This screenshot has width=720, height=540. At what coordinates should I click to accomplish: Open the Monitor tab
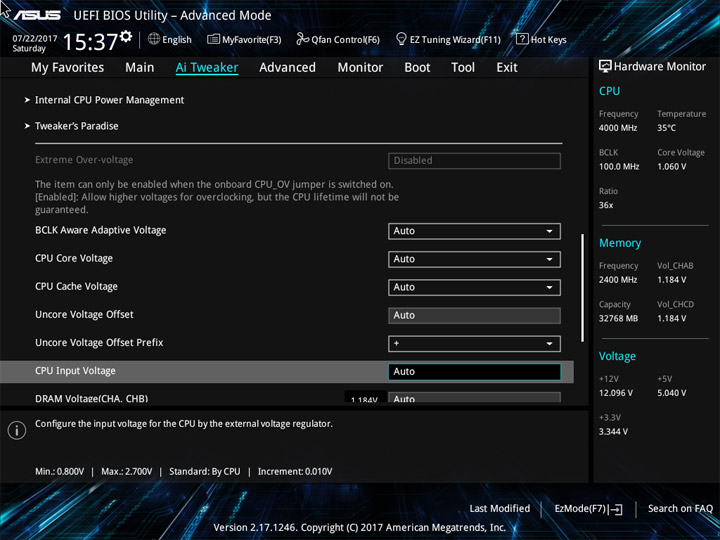360,68
